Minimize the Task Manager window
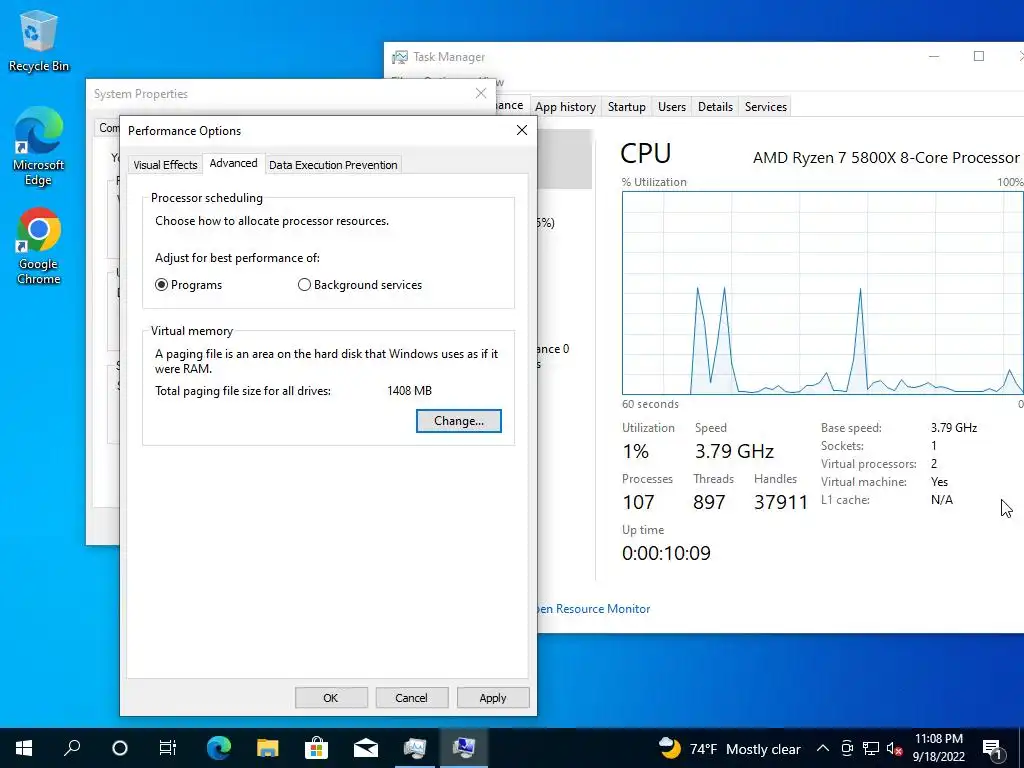 pos(934,56)
